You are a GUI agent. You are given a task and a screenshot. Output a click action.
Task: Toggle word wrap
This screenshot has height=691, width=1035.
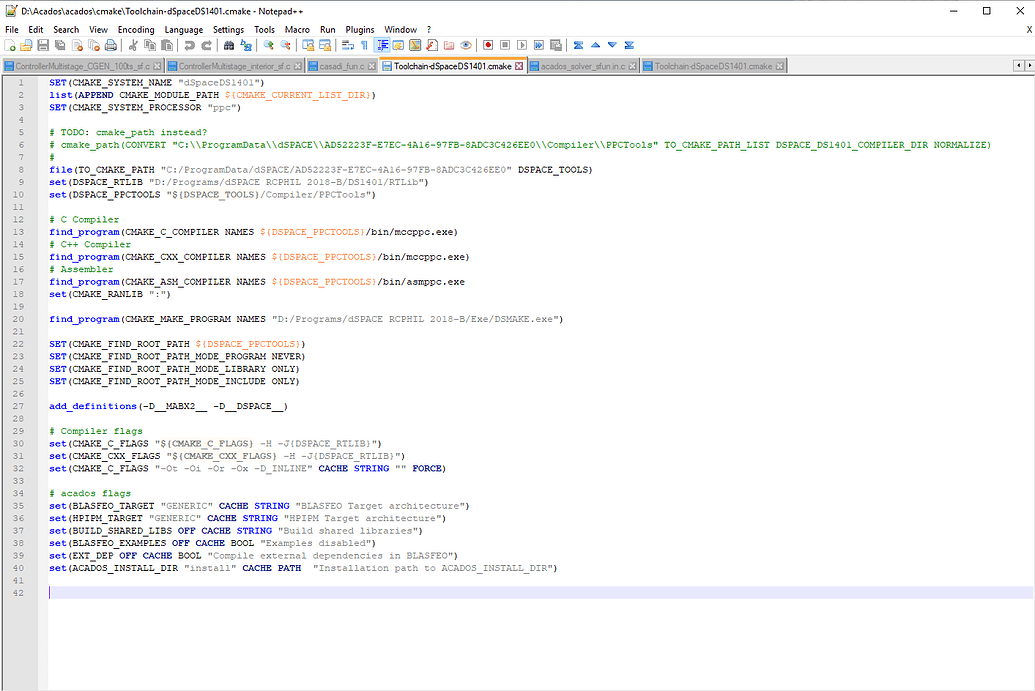[349, 45]
